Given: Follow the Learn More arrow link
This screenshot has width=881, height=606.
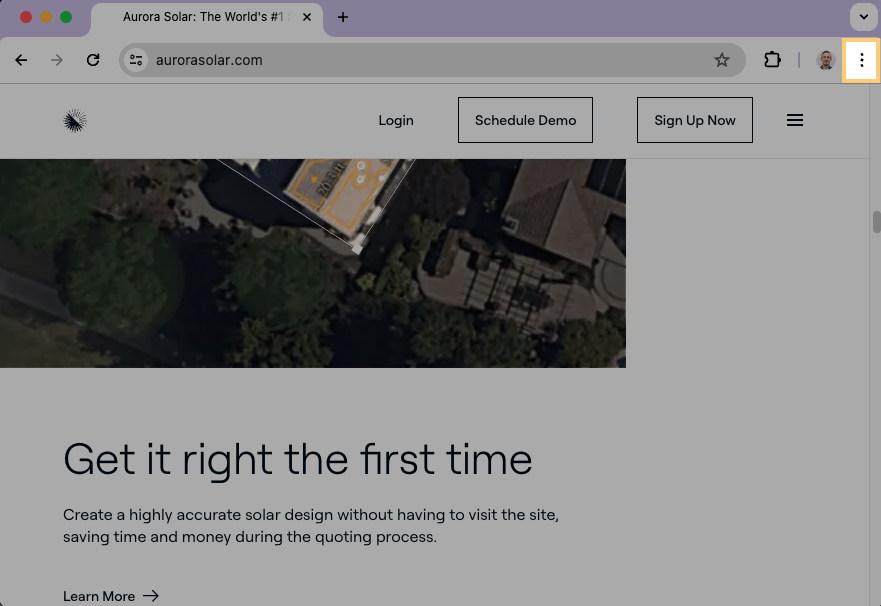Looking at the screenshot, I should coord(111,595).
